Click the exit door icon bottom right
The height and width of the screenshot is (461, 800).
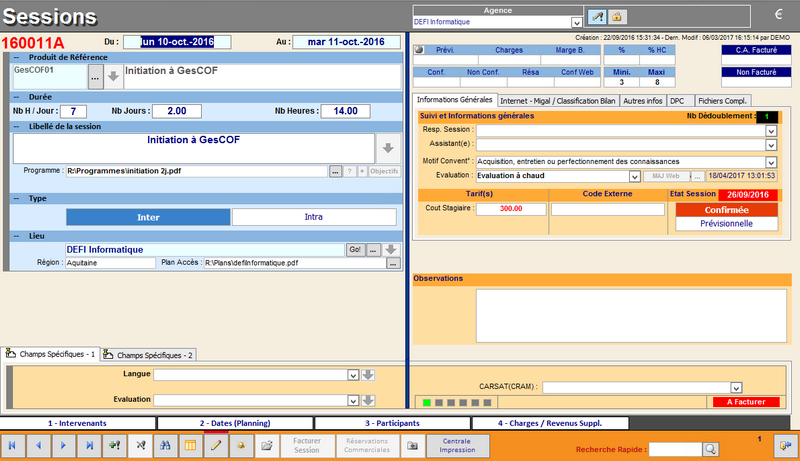point(783,446)
